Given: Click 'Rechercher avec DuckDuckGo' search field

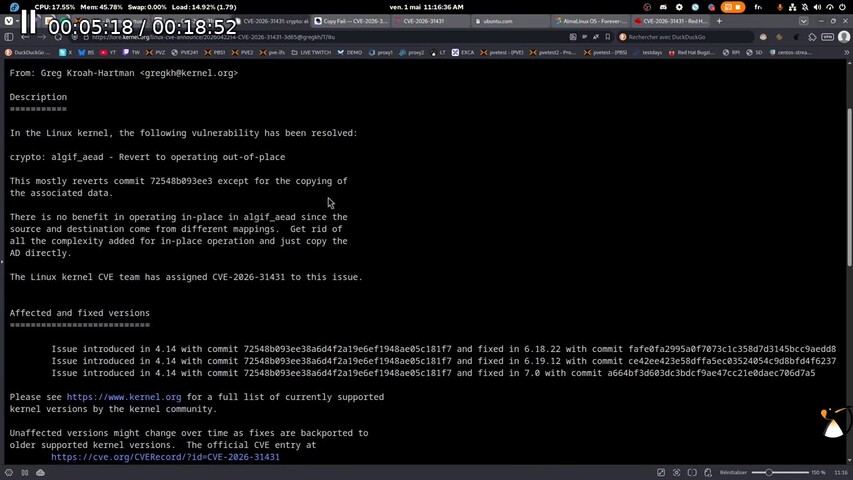Looking at the screenshot, I should coord(685,37).
